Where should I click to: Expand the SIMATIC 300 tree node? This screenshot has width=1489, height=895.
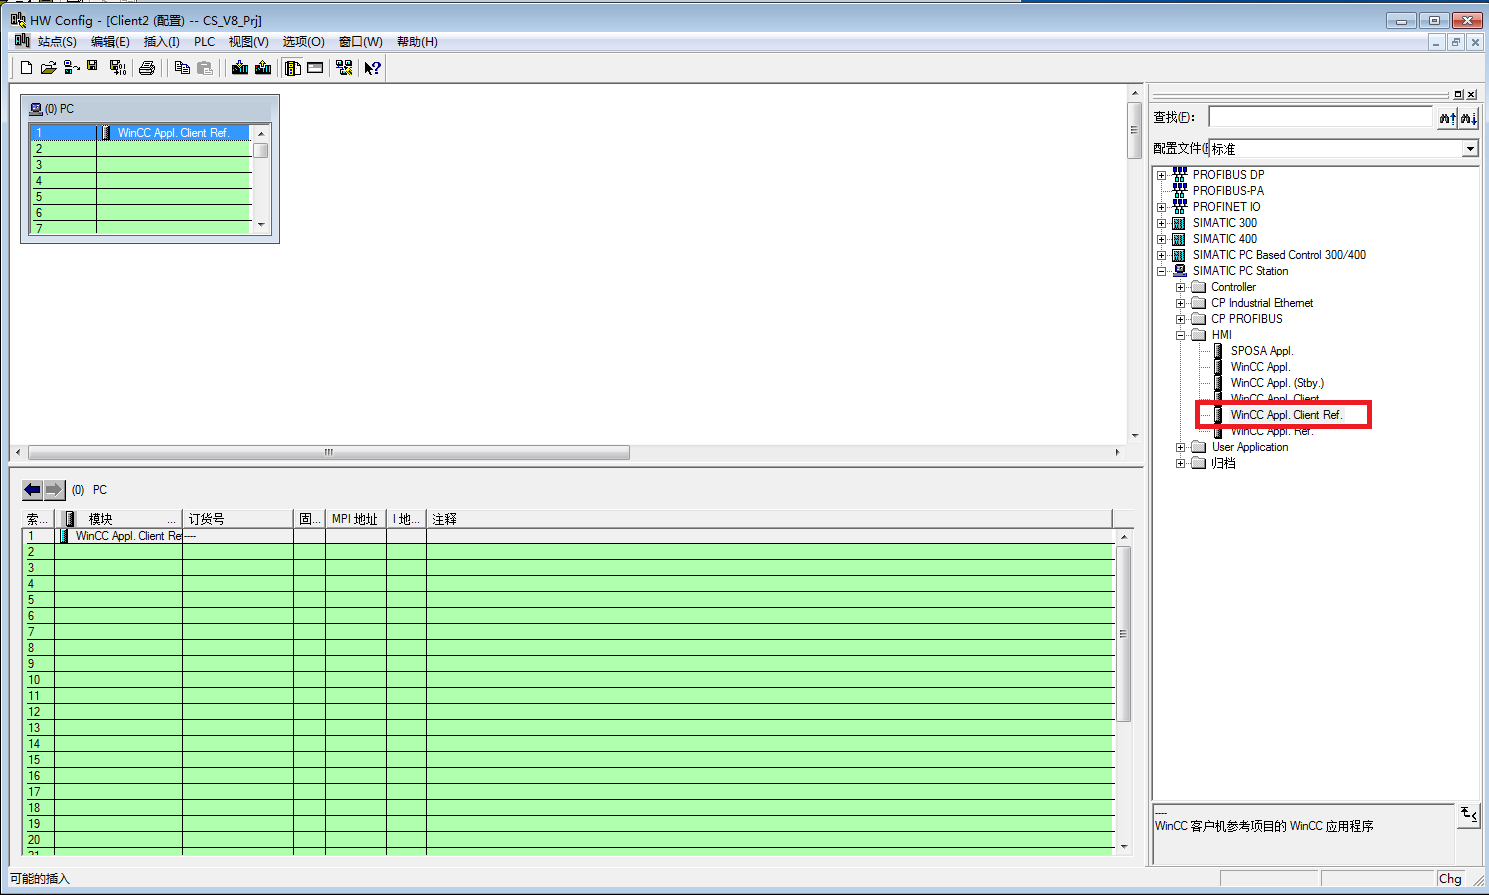(x=1162, y=223)
